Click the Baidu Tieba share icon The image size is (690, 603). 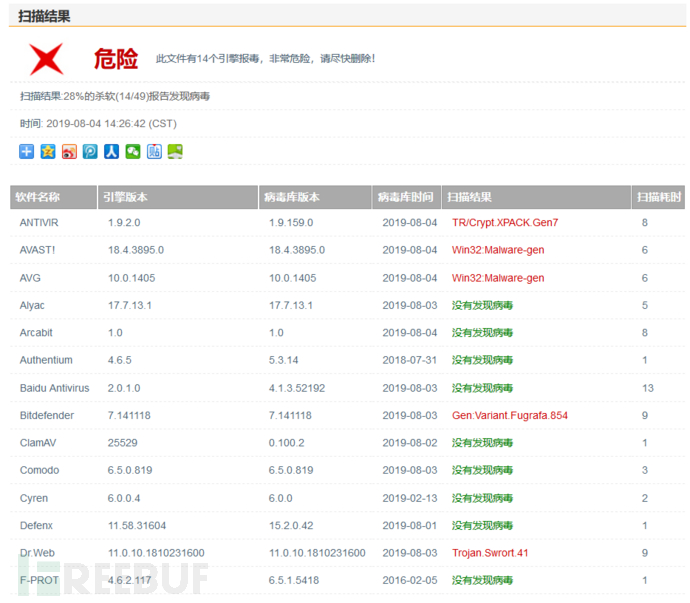point(154,151)
